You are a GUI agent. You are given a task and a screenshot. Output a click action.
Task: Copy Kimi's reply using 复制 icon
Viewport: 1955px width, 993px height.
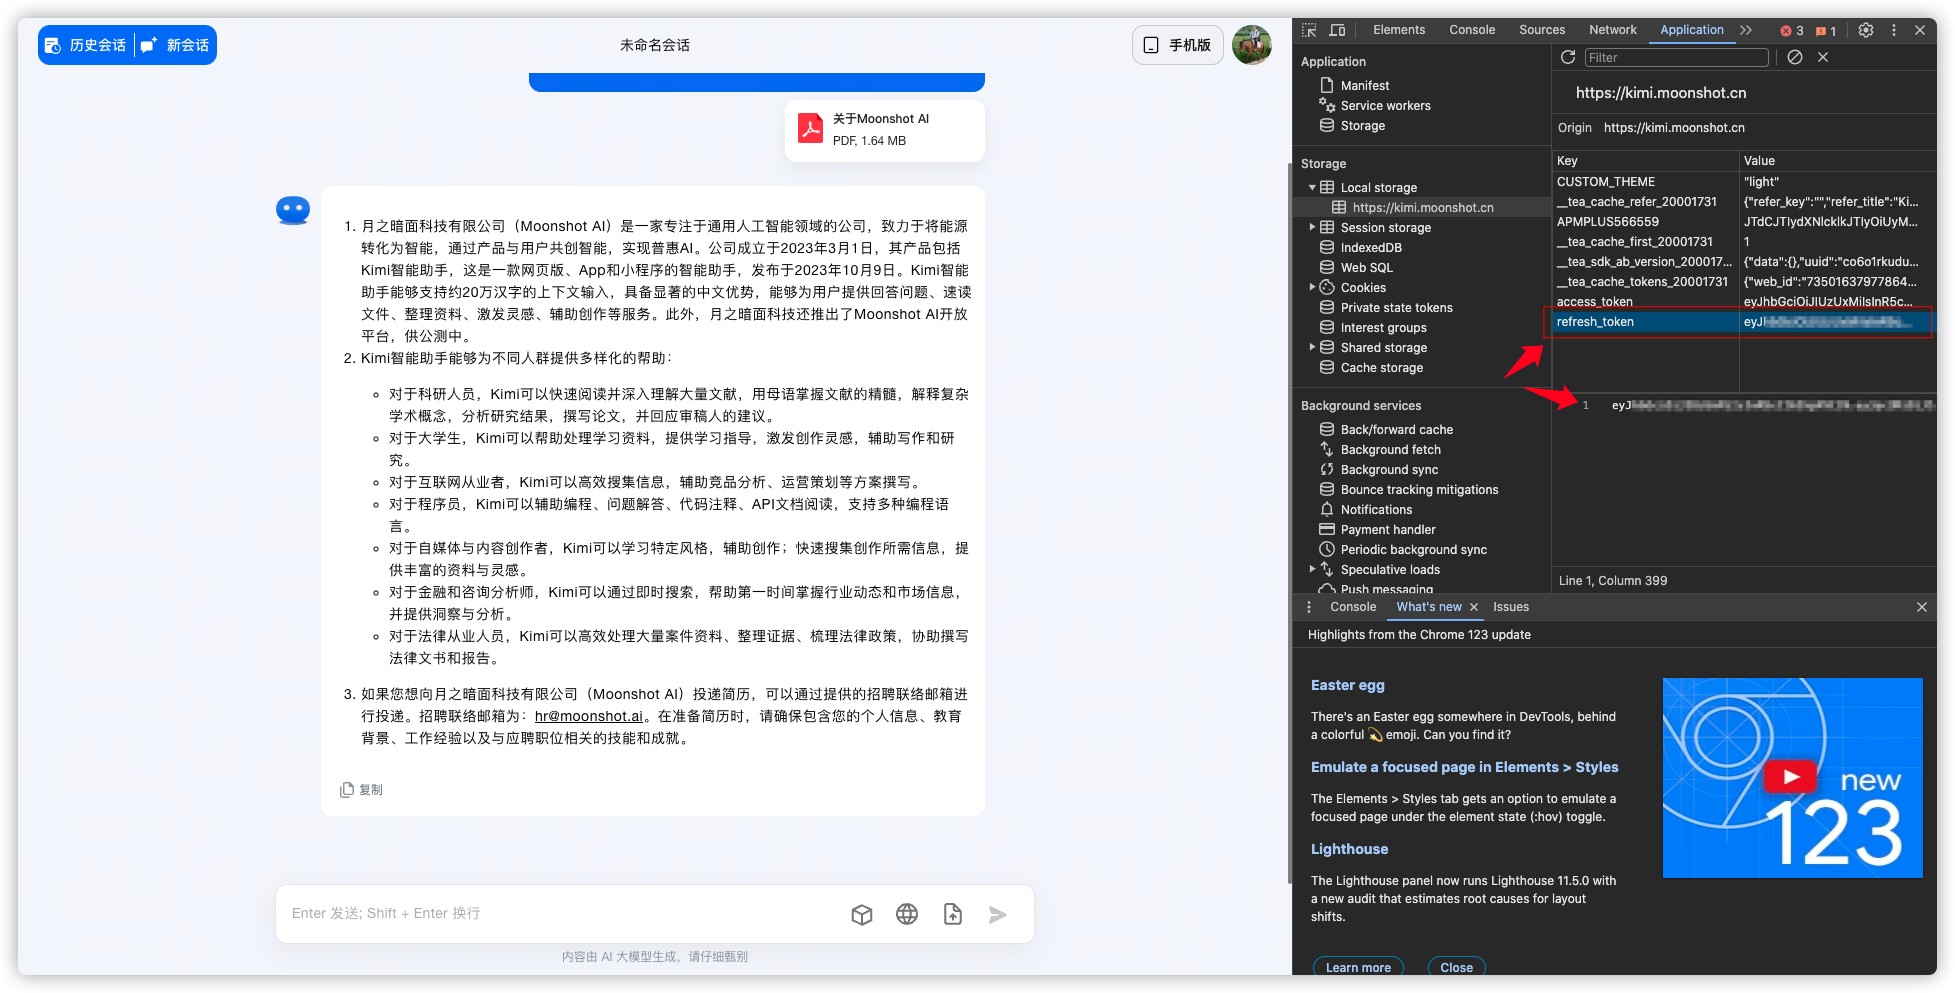[x=346, y=789]
